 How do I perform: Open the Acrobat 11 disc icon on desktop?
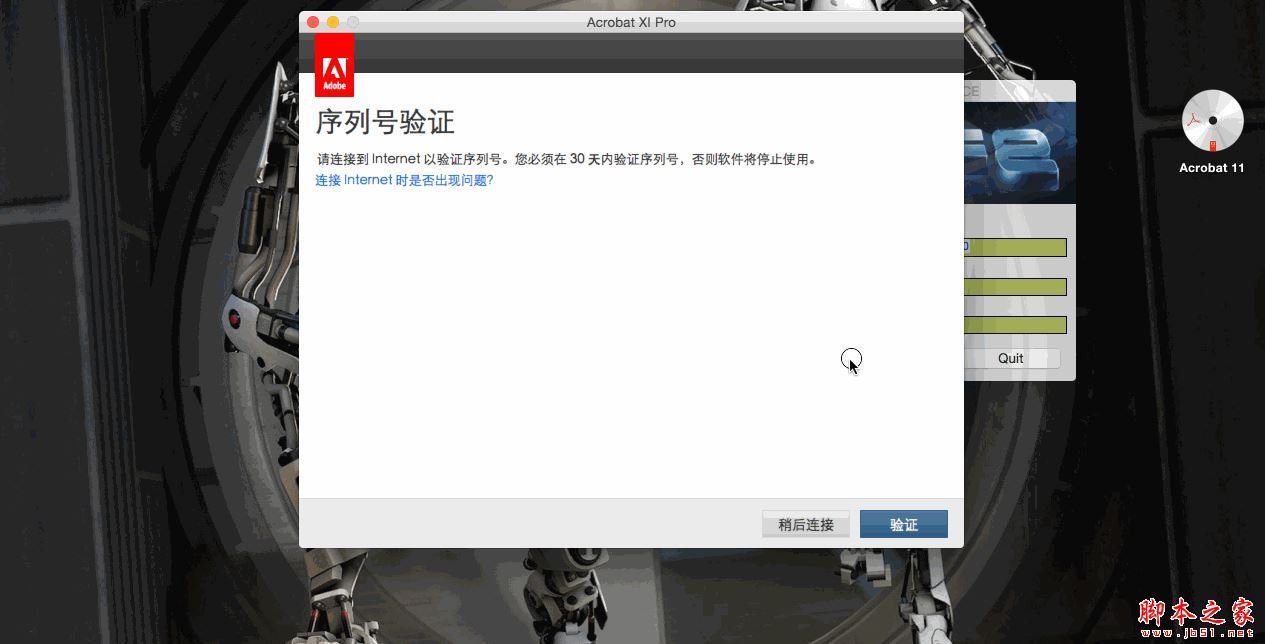[1212, 121]
